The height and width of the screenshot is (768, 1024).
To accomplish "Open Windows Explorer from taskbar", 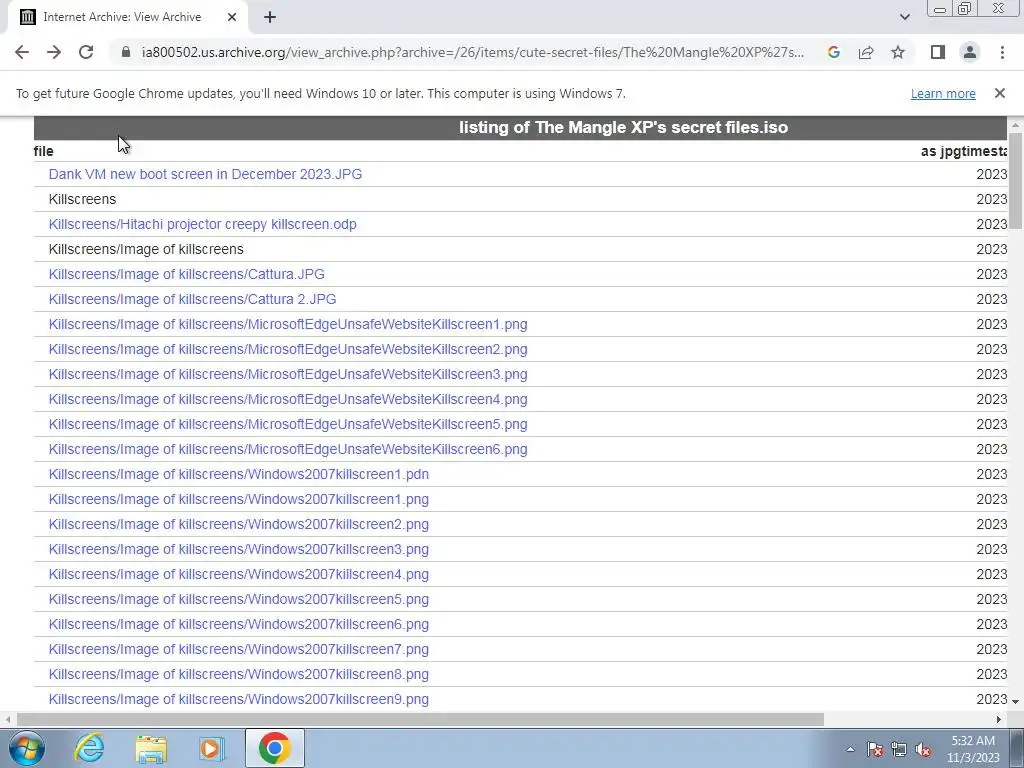I will [x=151, y=748].
